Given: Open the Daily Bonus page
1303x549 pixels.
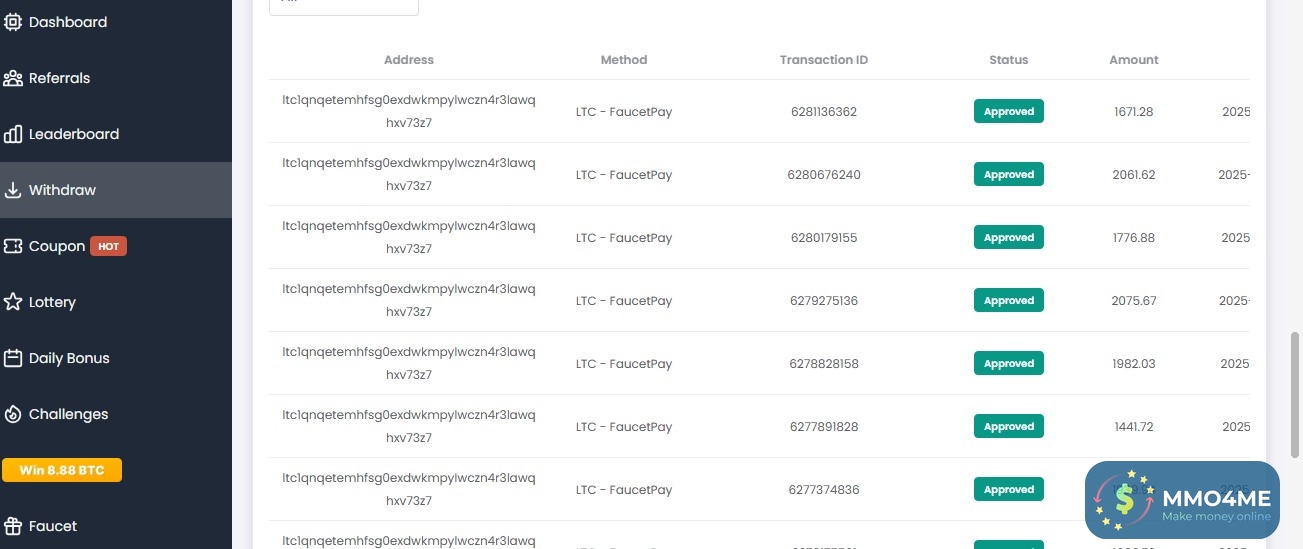Looking at the screenshot, I should coord(69,358).
